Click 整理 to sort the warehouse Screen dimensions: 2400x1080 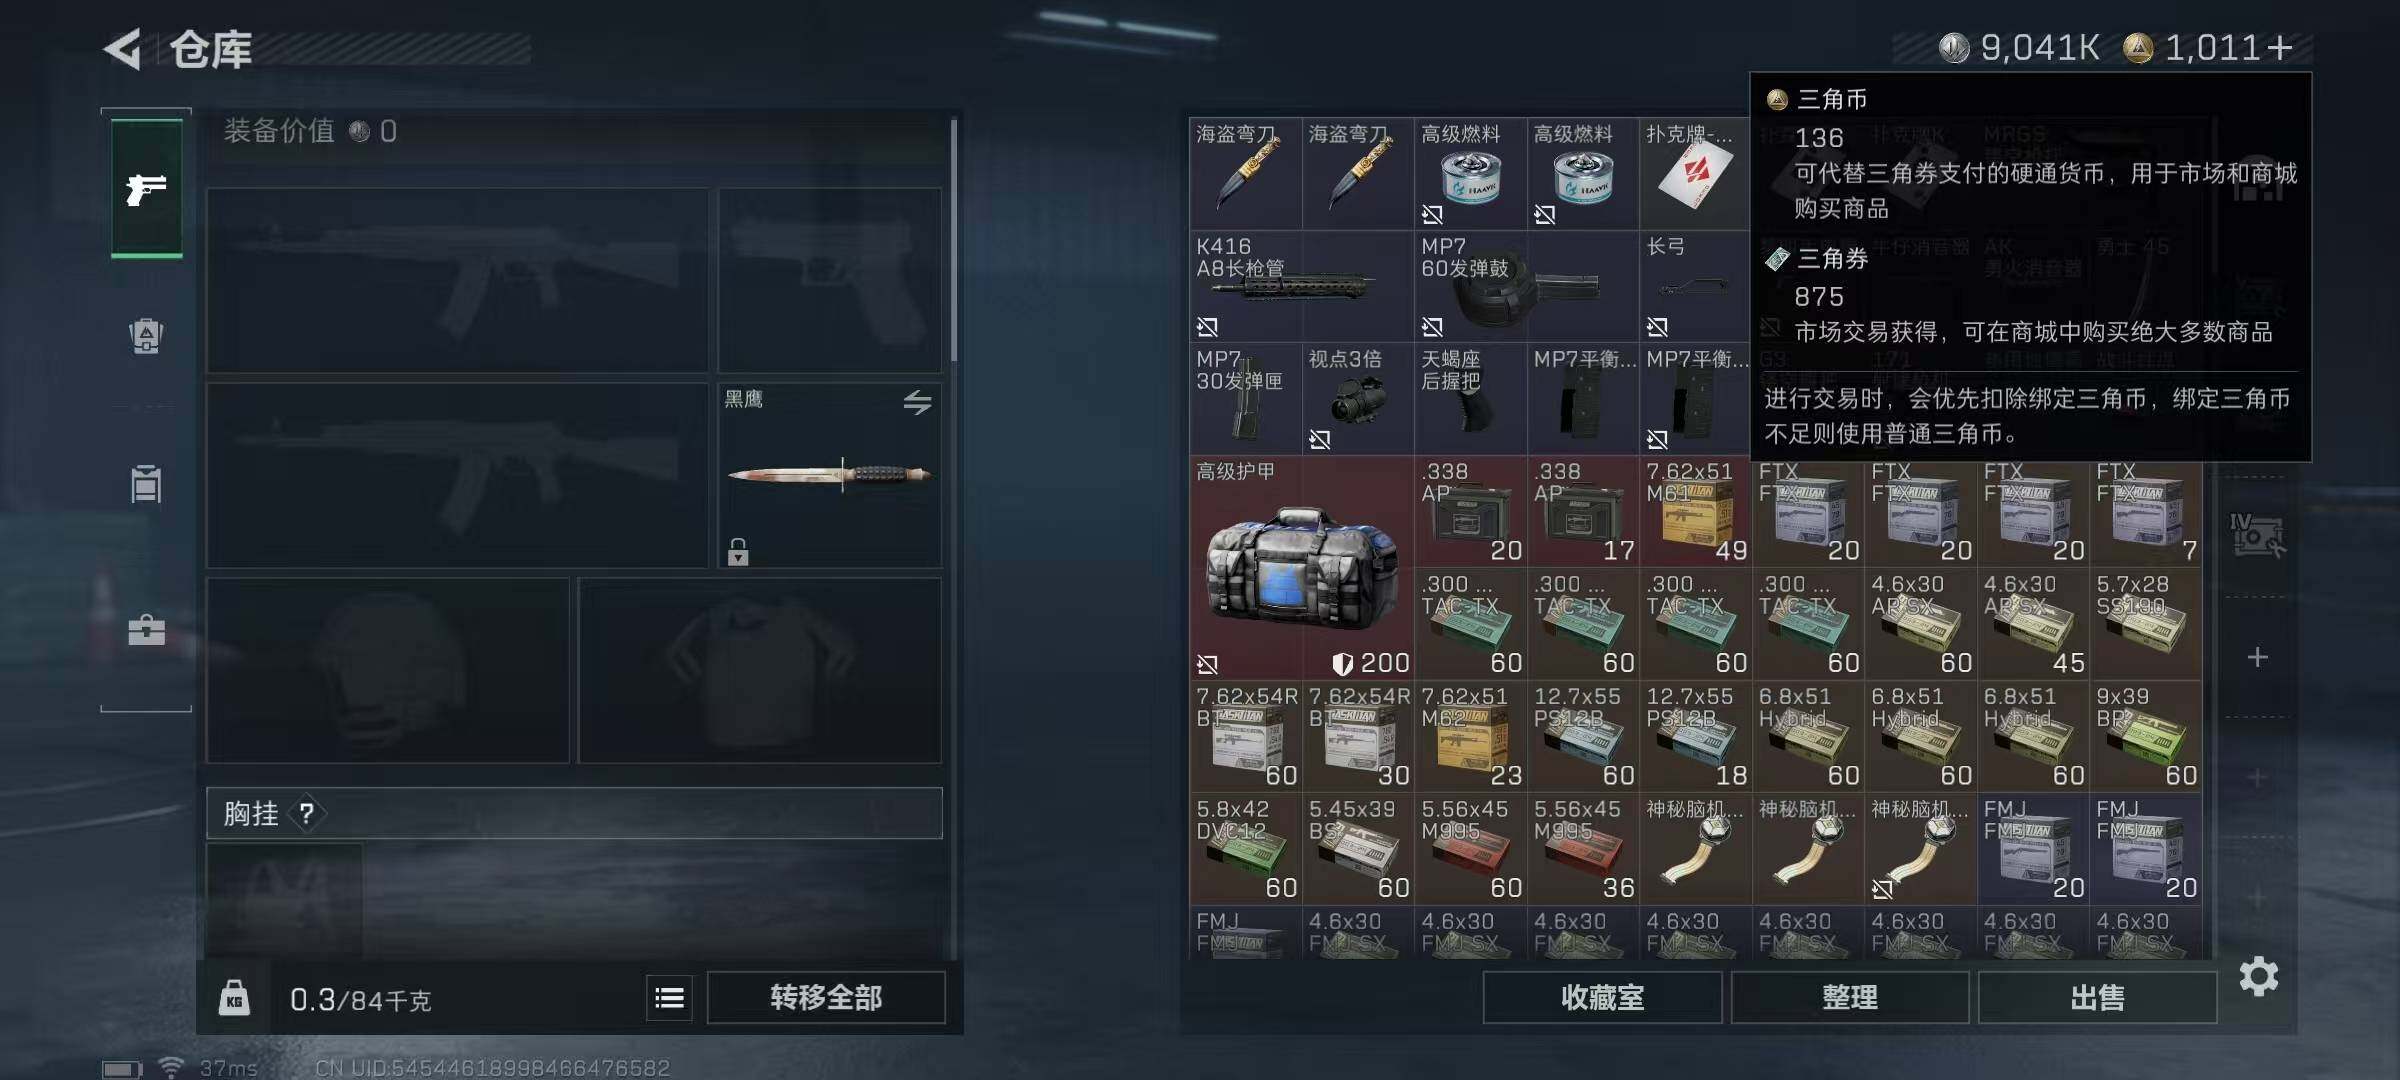tap(1850, 998)
